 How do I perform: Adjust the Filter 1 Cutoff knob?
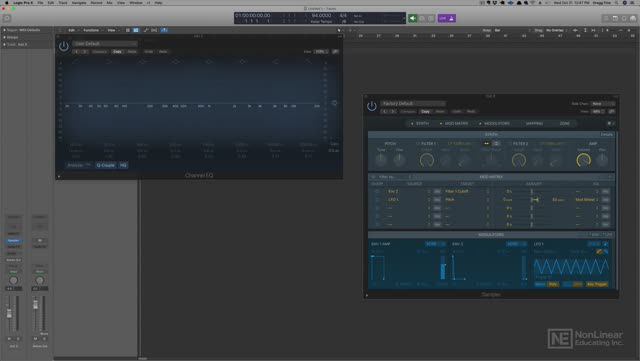427,160
